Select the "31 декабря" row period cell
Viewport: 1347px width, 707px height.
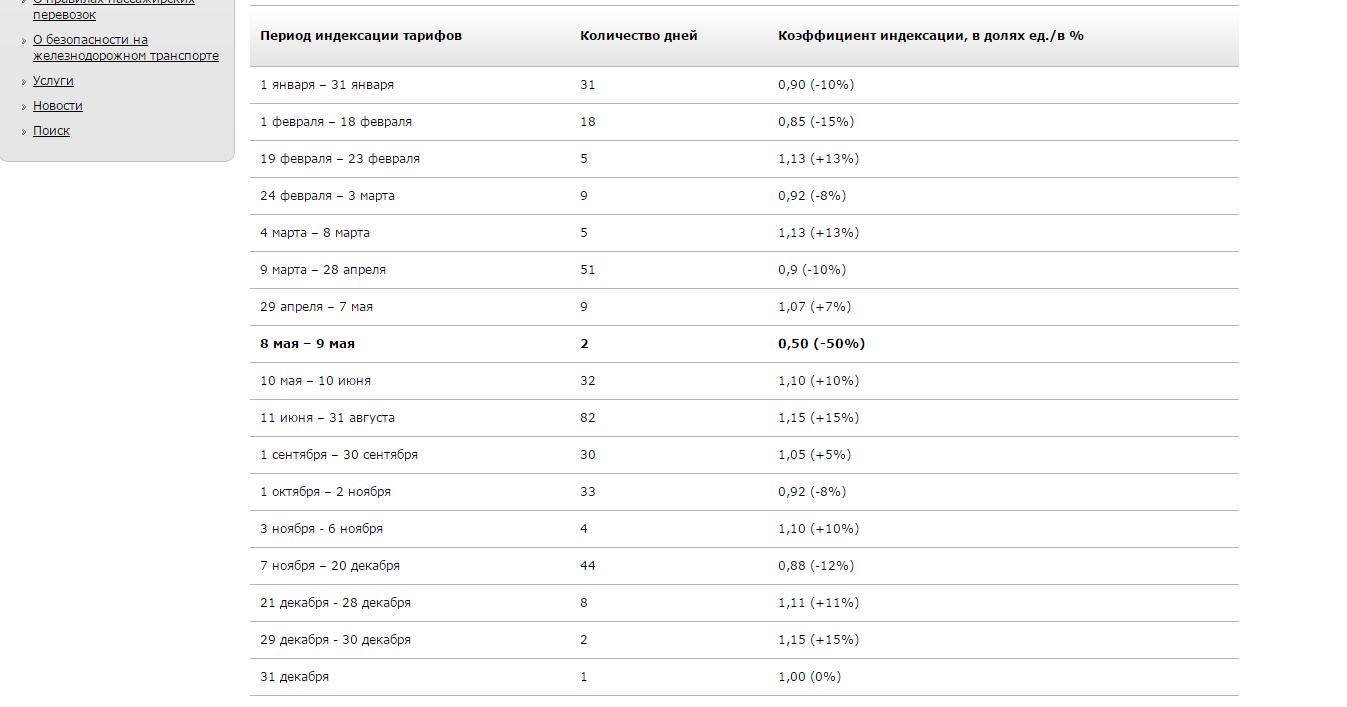point(294,677)
